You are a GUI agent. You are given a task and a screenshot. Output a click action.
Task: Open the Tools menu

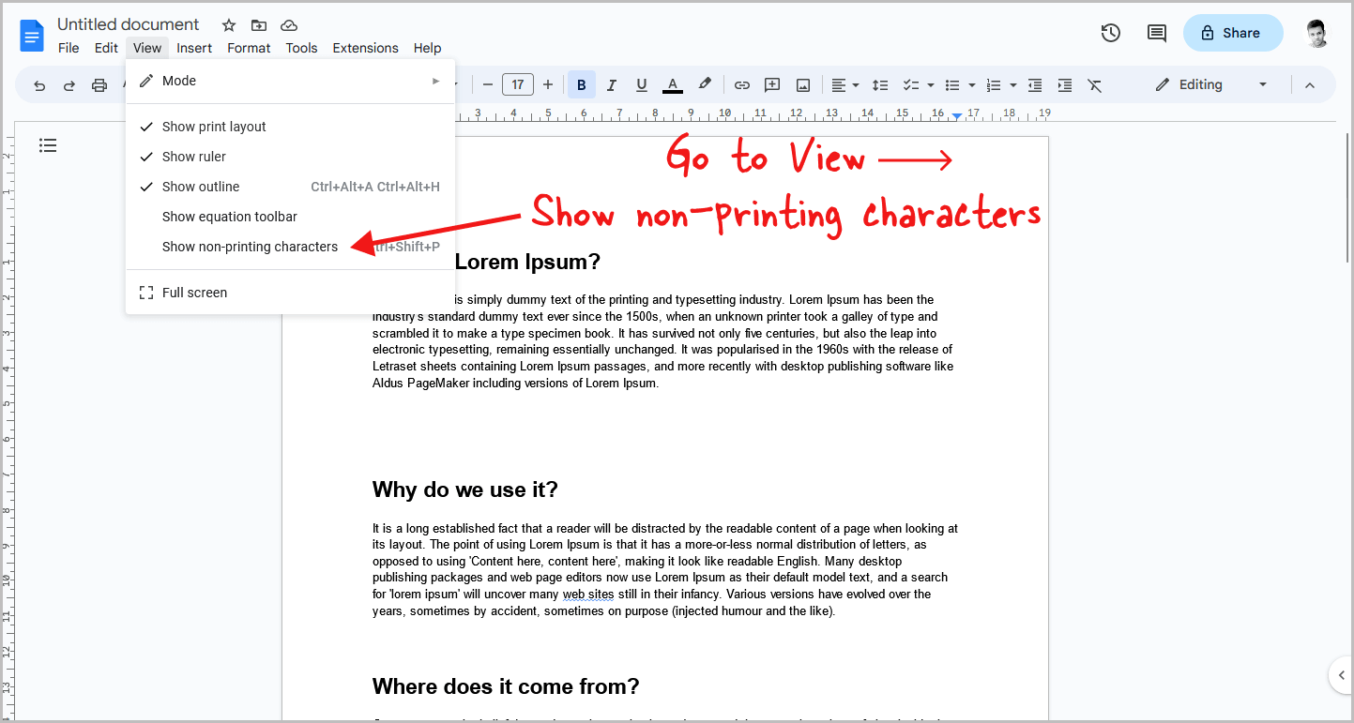(x=301, y=48)
